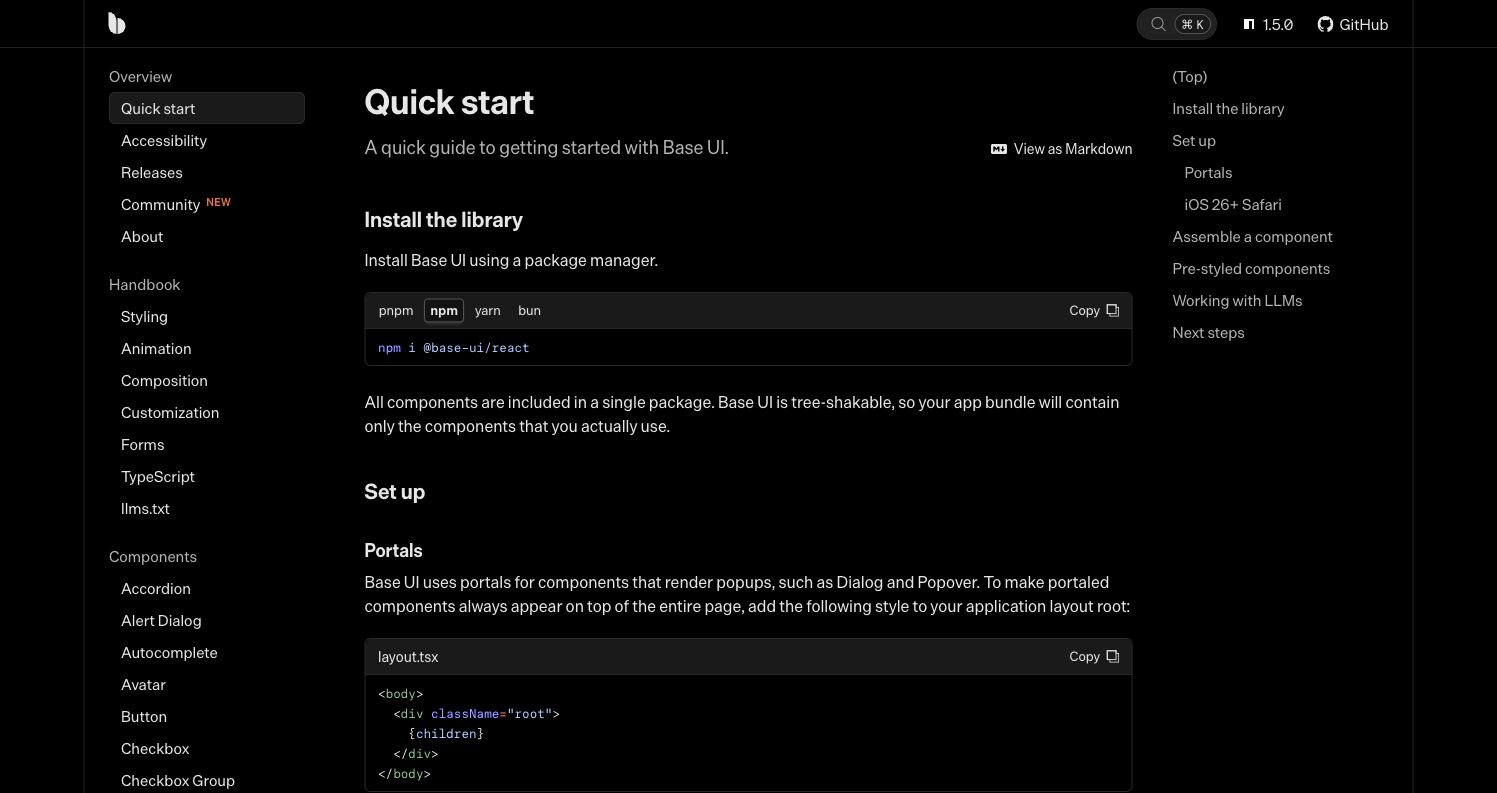The width and height of the screenshot is (1497, 793).
Task: Jump to Next steps section
Action: point(1208,333)
